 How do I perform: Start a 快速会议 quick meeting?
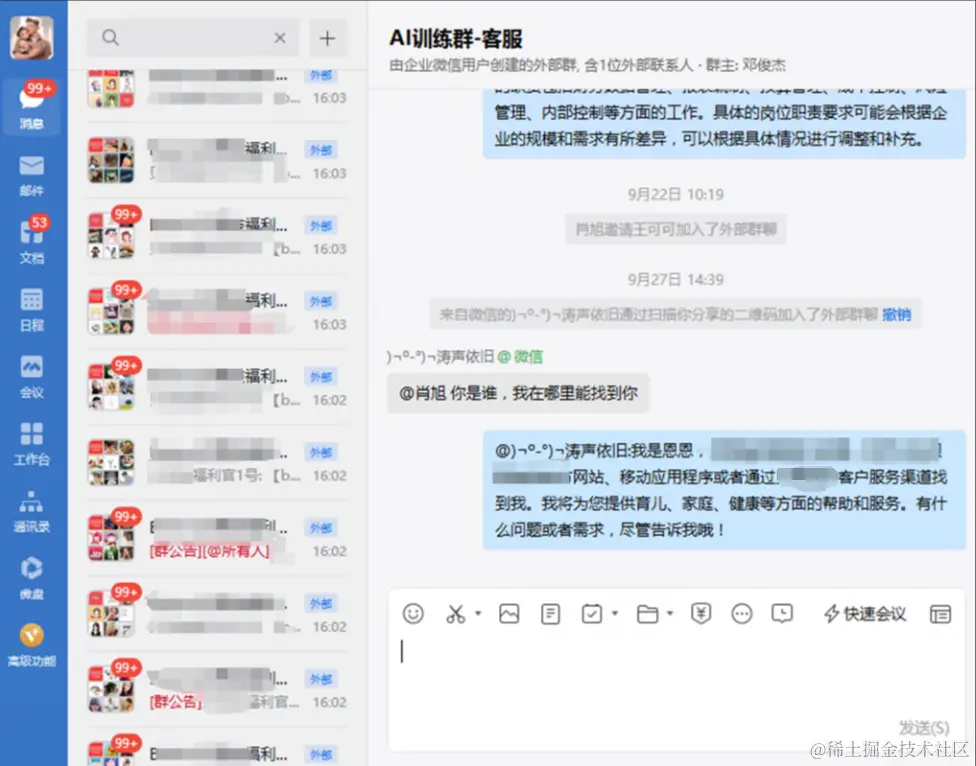[x=865, y=614]
